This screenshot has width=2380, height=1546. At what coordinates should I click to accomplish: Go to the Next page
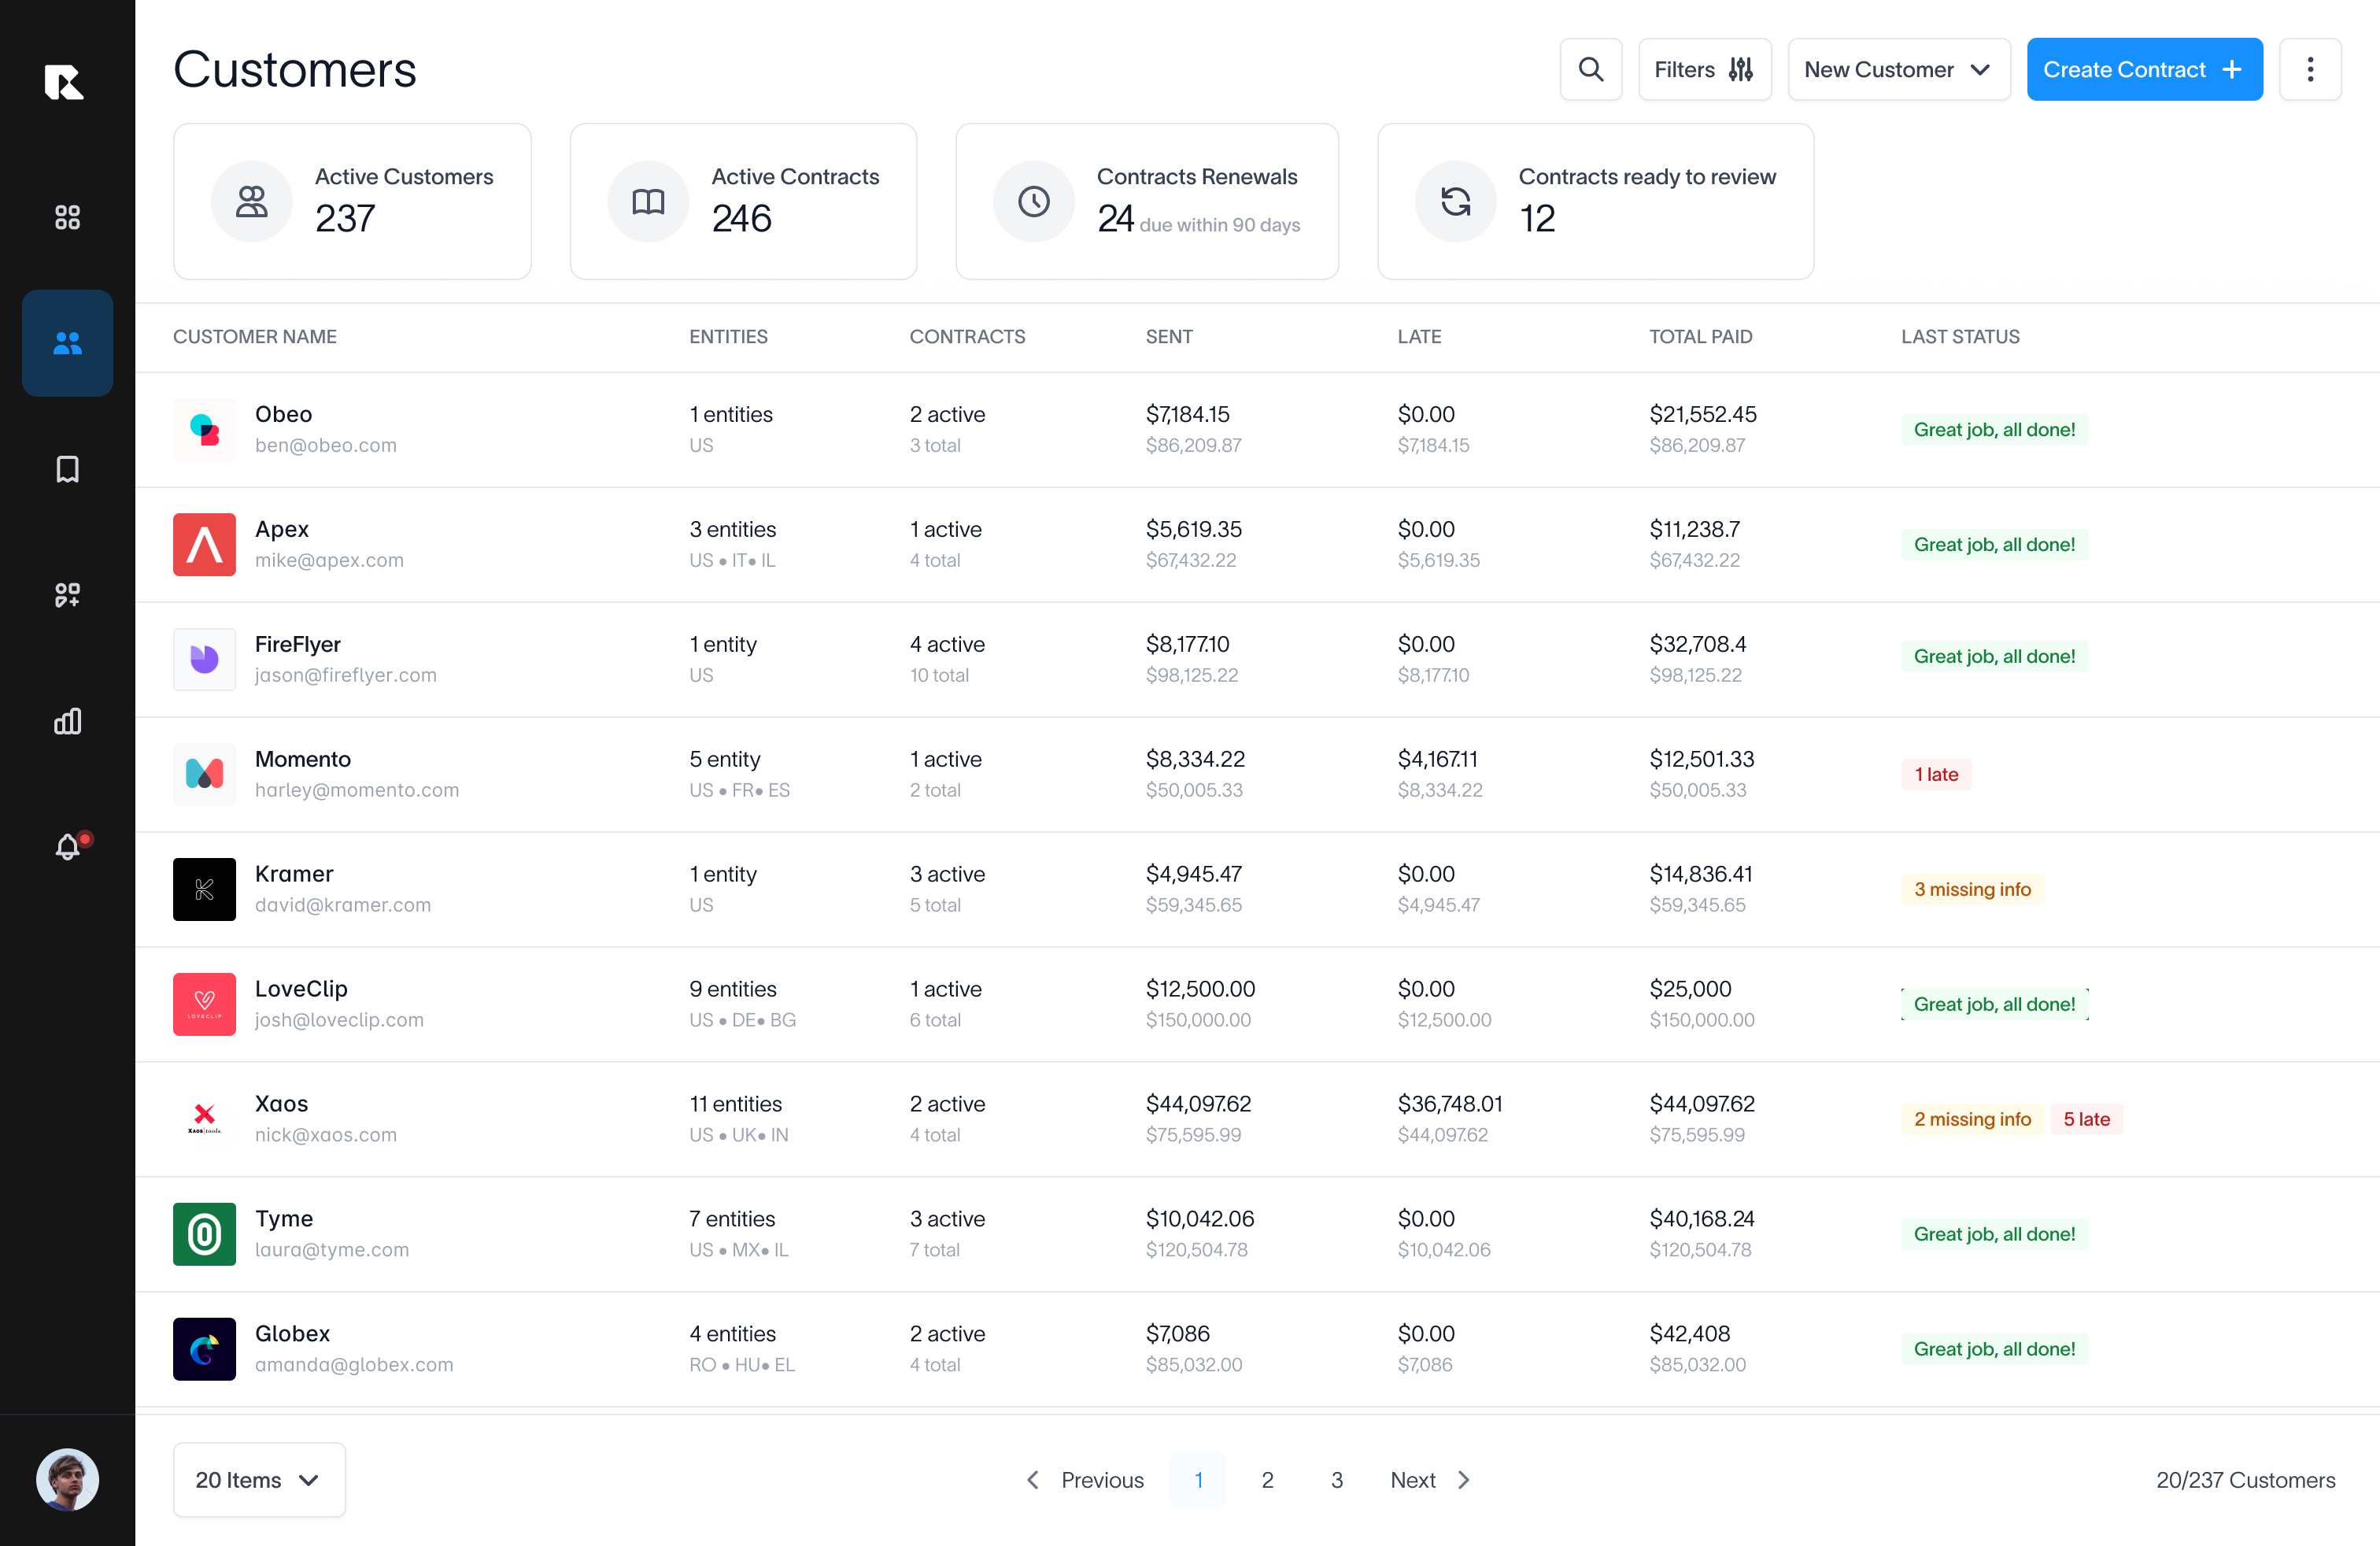(1430, 1479)
